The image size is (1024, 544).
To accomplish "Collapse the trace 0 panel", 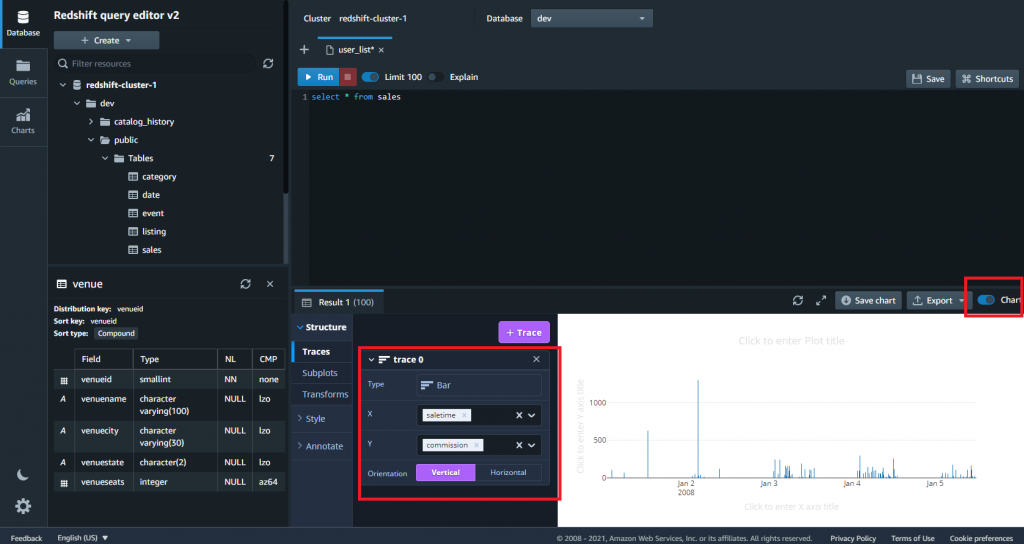I will [372, 360].
